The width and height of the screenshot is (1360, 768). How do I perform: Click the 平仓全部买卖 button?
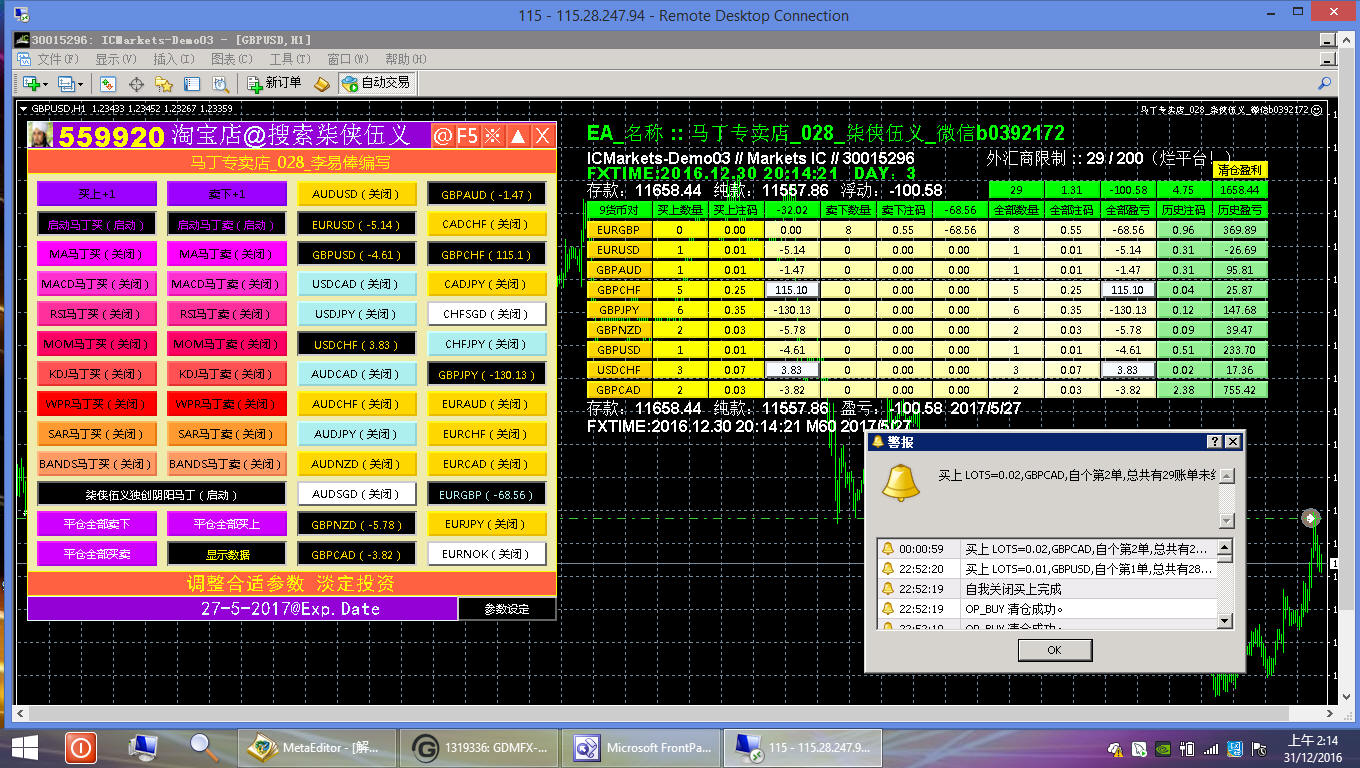pyautogui.click(x=97, y=554)
